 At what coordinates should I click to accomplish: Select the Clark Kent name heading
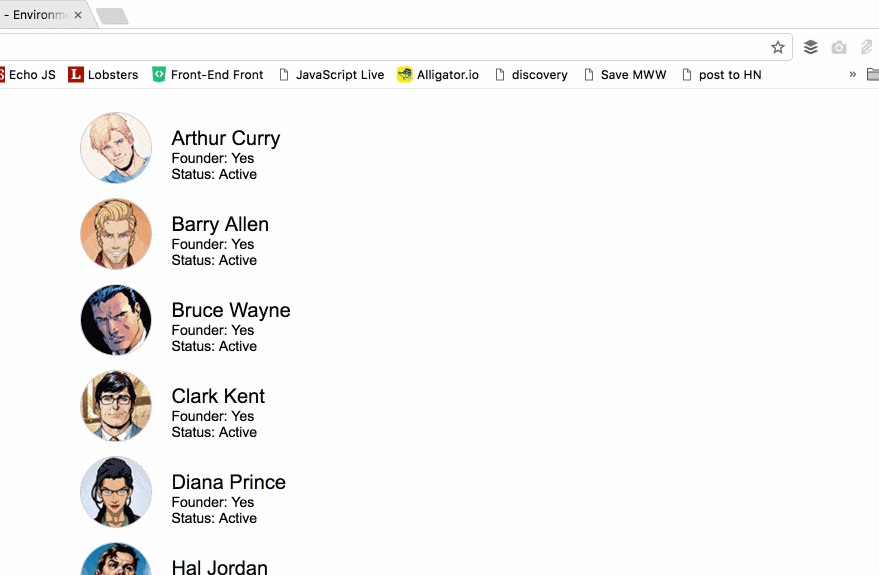click(x=218, y=396)
